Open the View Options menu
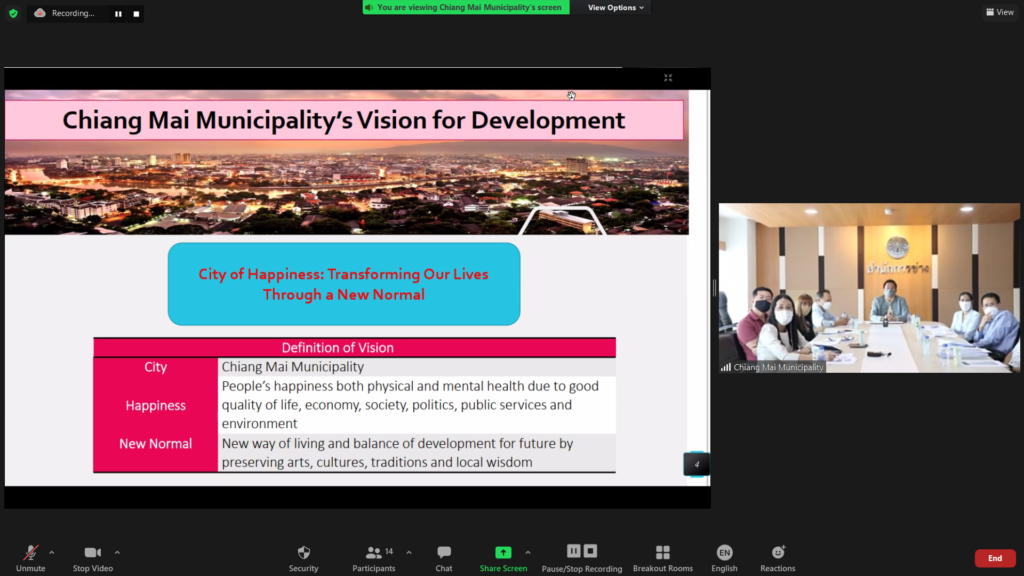 click(x=616, y=8)
